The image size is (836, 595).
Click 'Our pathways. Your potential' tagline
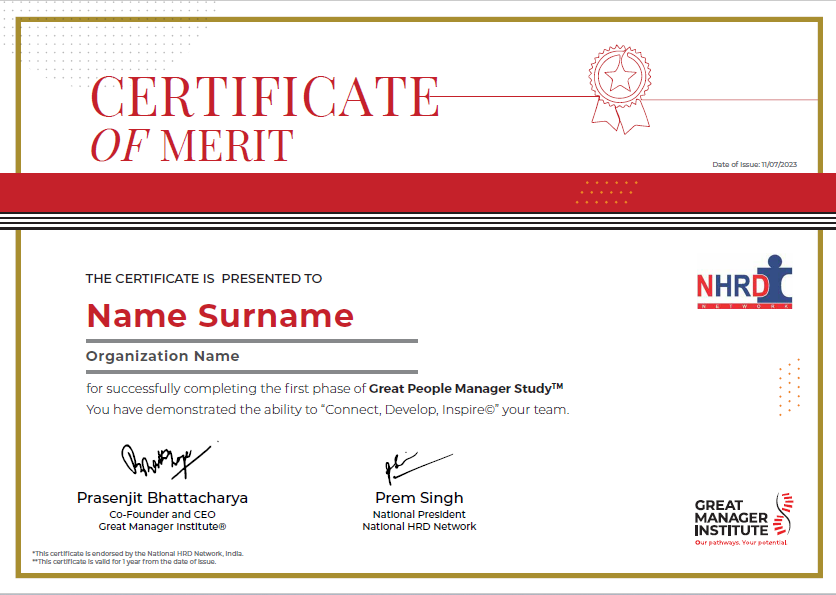point(741,543)
